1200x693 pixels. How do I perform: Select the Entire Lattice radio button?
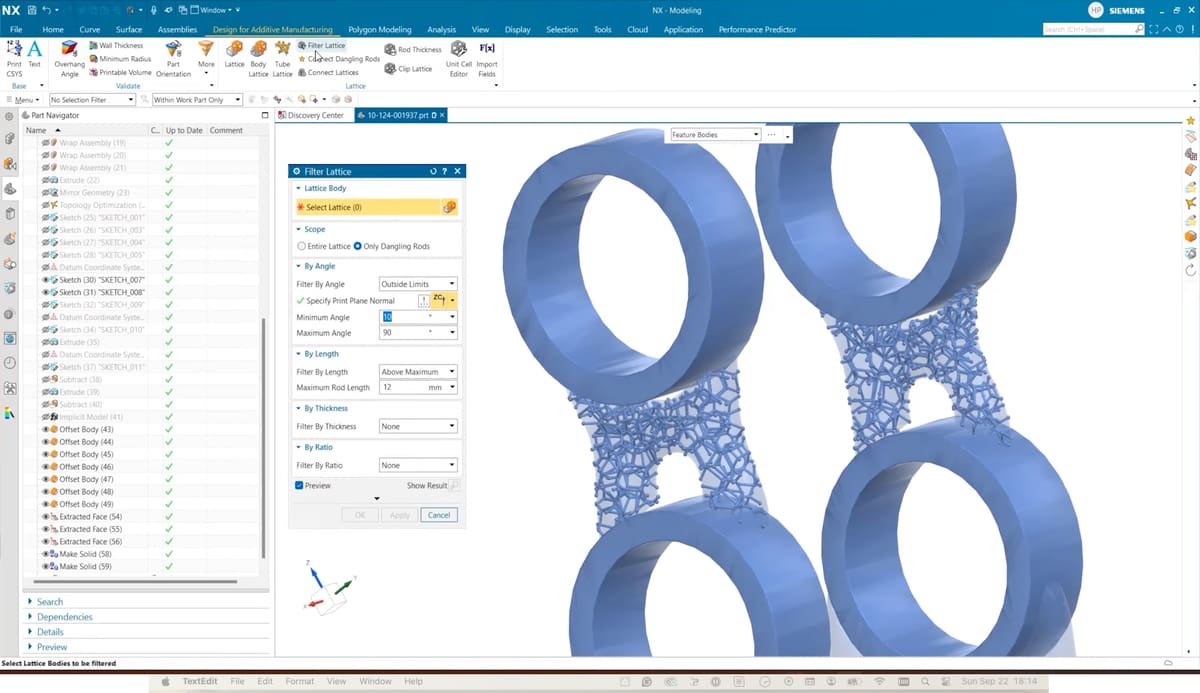[x=302, y=246]
